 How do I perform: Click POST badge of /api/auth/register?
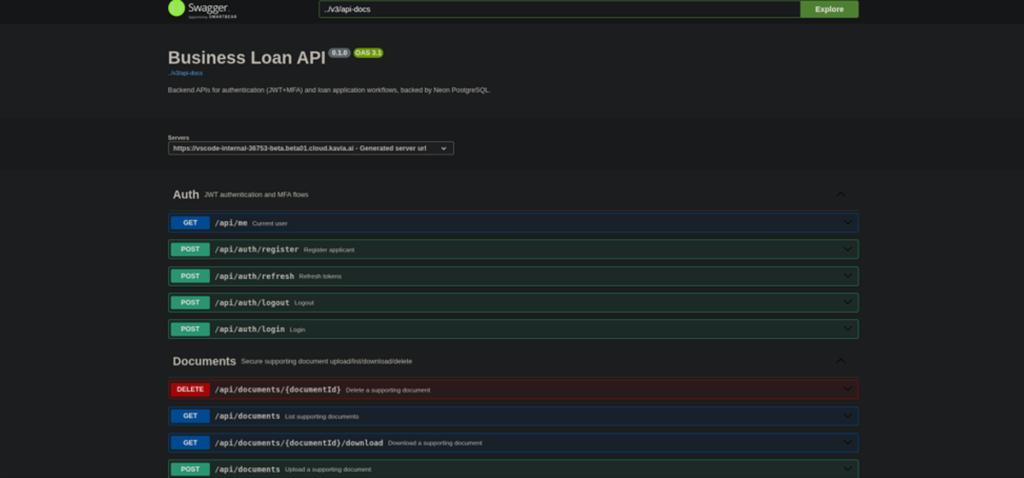(190, 249)
